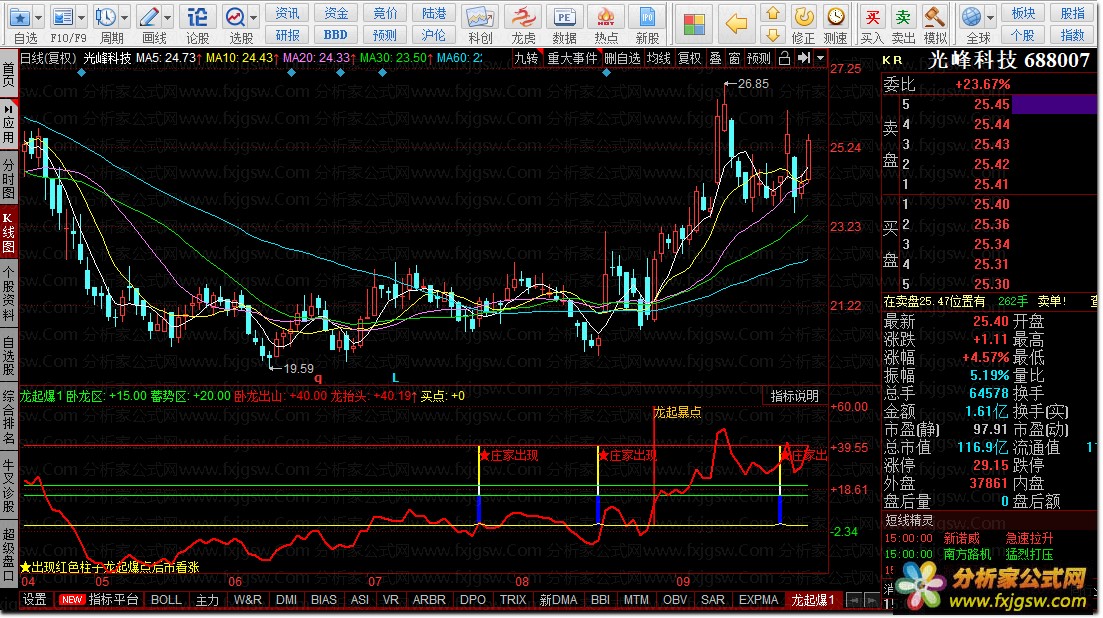Open the 自选 watchlist star icon
1103x618 pixels.
pos(20,17)
